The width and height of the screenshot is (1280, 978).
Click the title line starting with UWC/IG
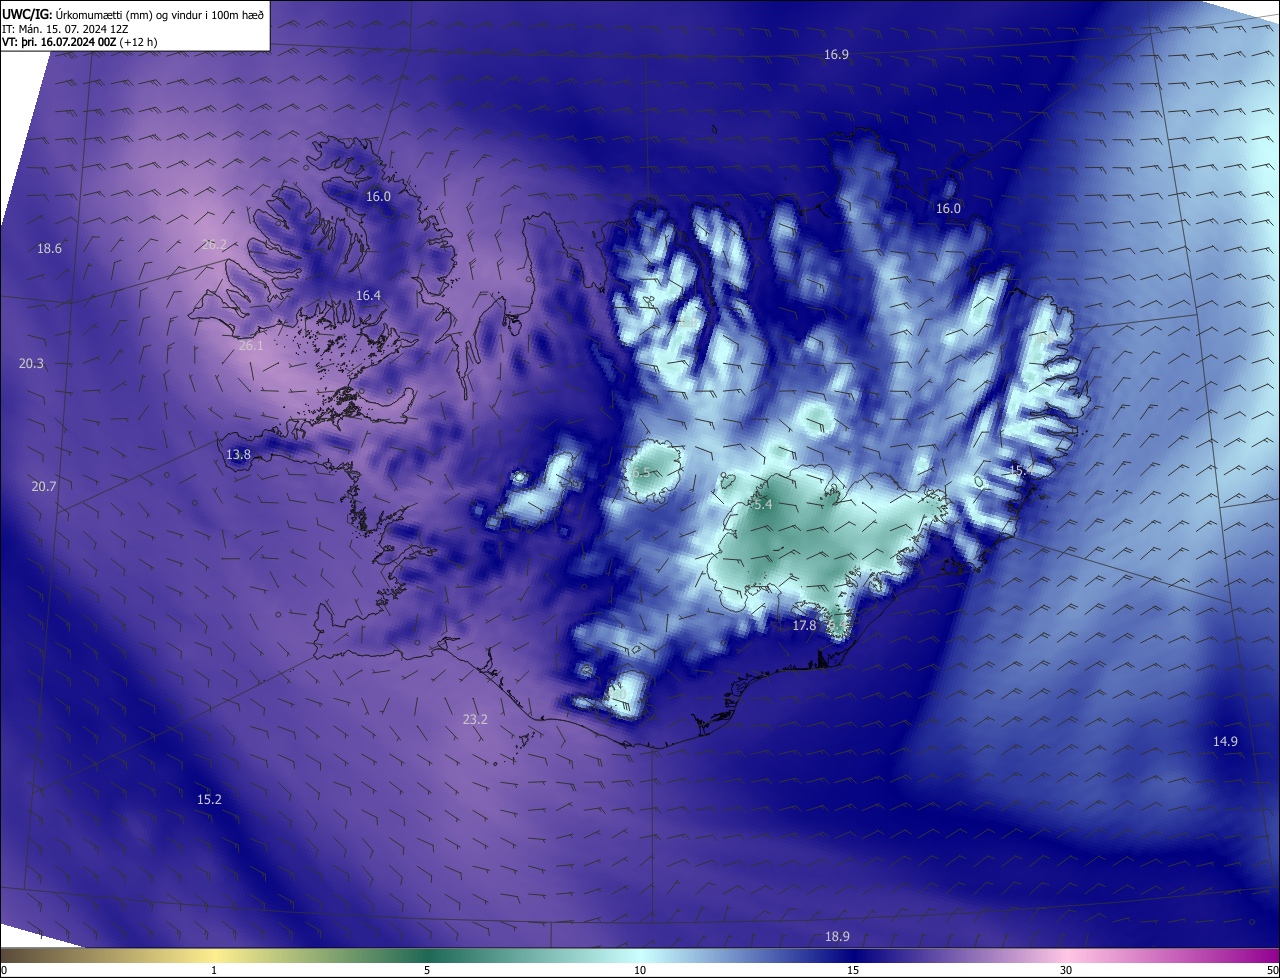(133, 14)
